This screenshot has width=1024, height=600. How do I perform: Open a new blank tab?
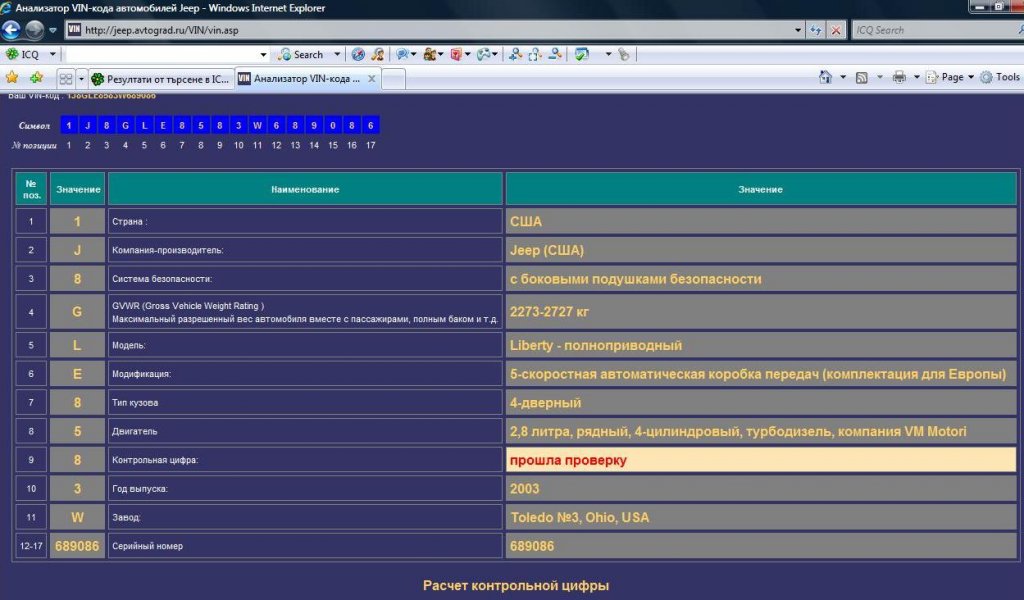coord(393,79)
